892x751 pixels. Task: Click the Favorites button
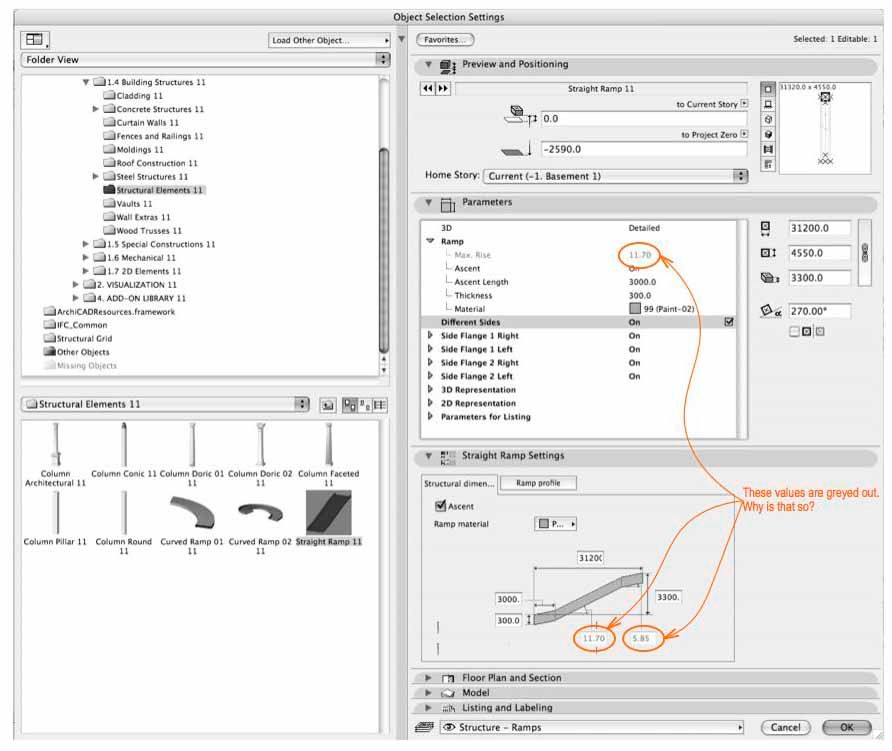coord(445,40)
